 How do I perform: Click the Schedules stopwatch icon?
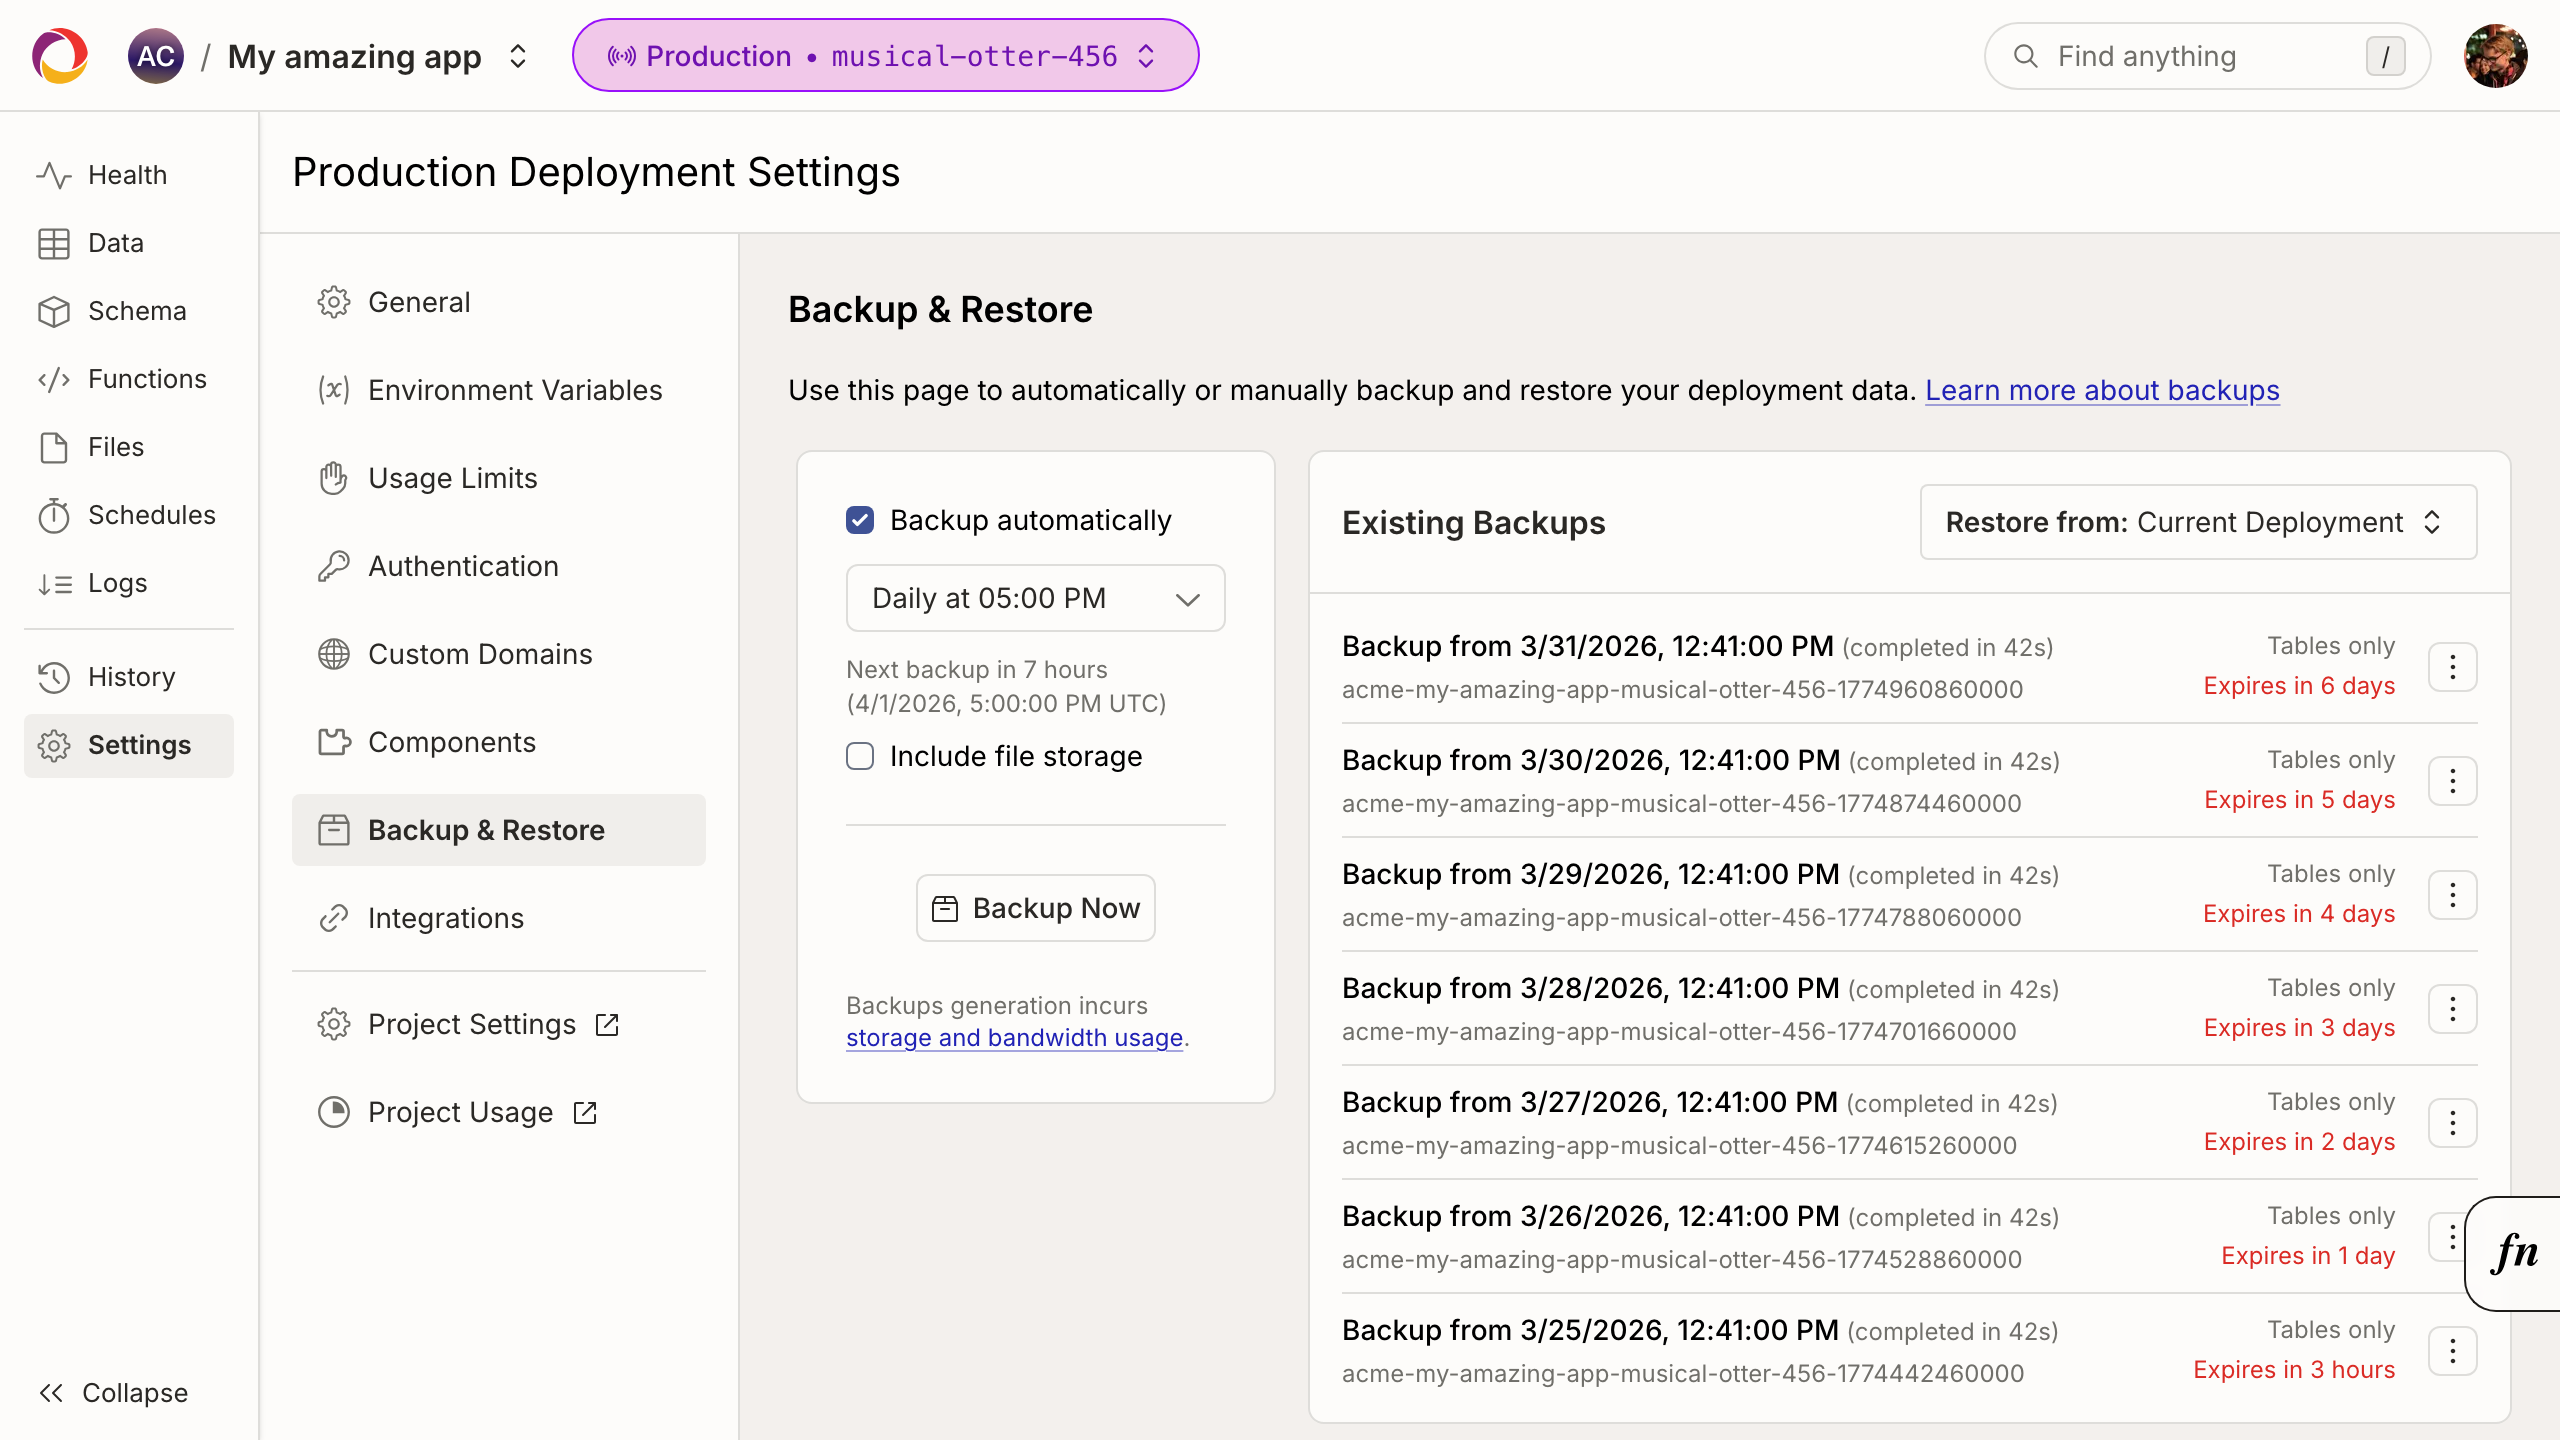[54, 515]
